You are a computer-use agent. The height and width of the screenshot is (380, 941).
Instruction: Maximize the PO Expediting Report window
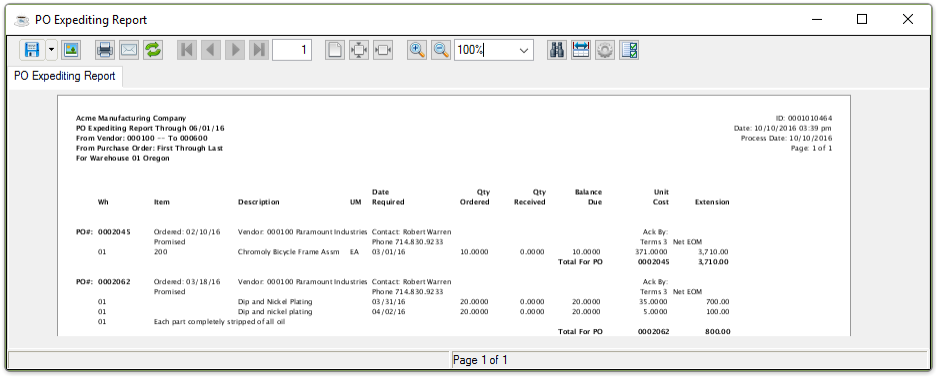click(862, 19)
